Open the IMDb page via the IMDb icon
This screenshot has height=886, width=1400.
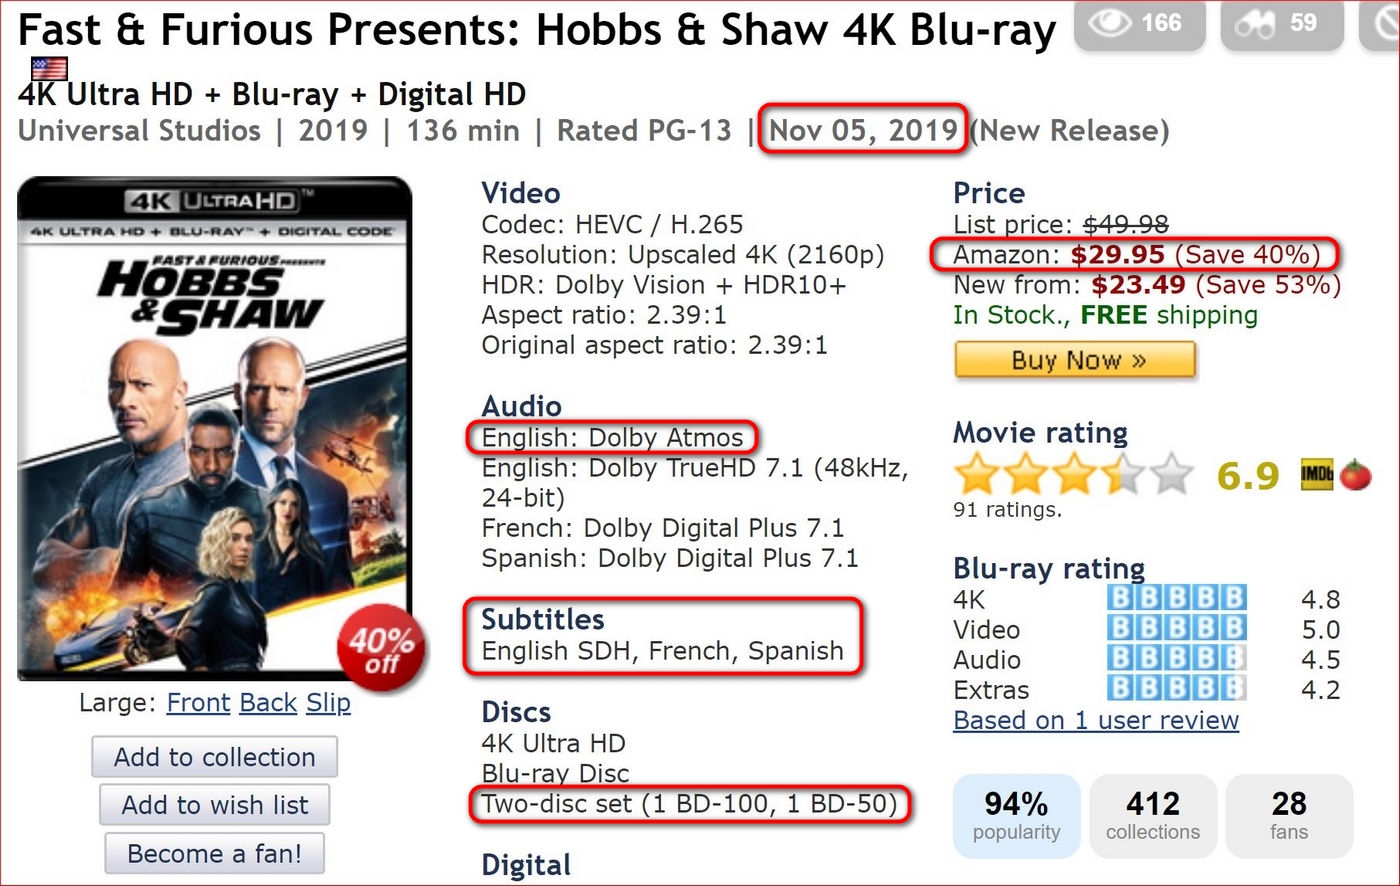pyautogui.click(x=1316, y=475)
